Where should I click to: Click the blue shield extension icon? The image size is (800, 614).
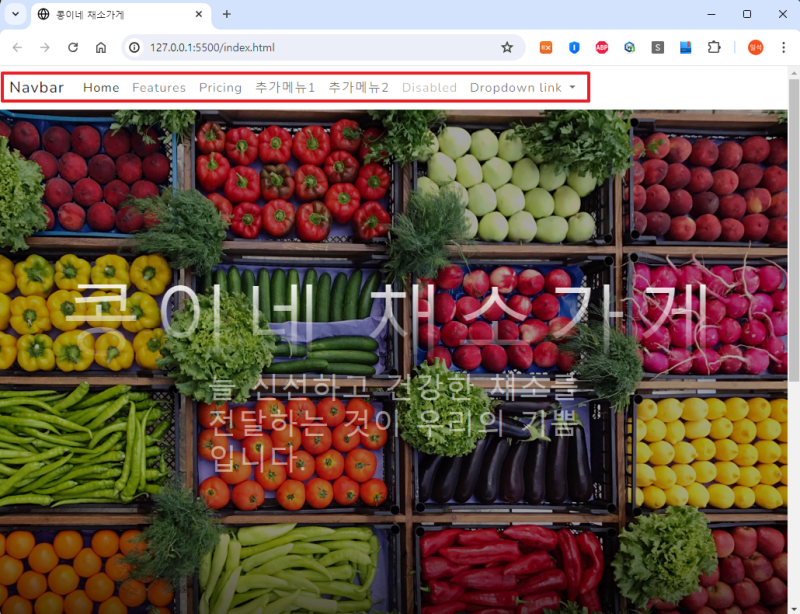[574, 47]
